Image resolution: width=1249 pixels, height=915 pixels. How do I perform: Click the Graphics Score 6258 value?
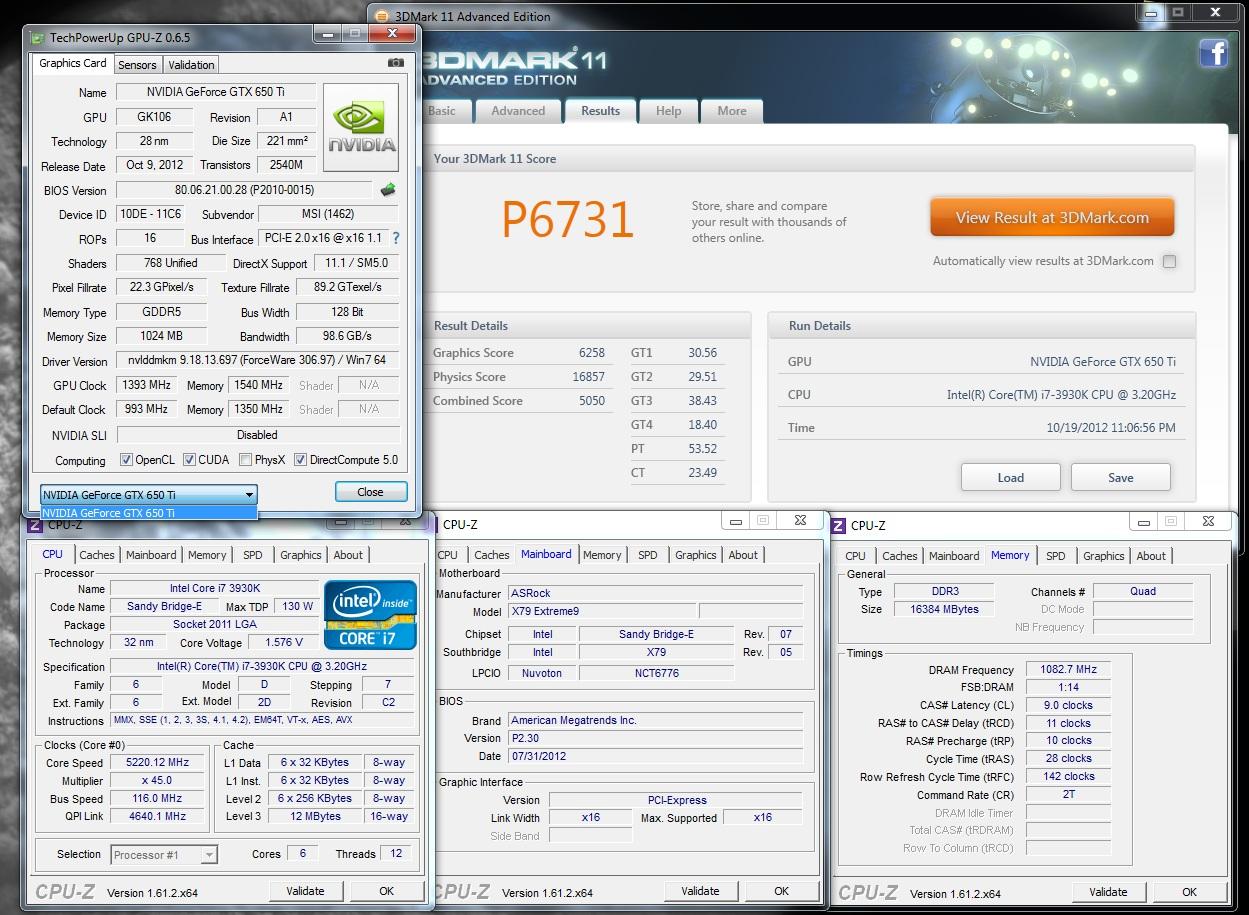592,353
